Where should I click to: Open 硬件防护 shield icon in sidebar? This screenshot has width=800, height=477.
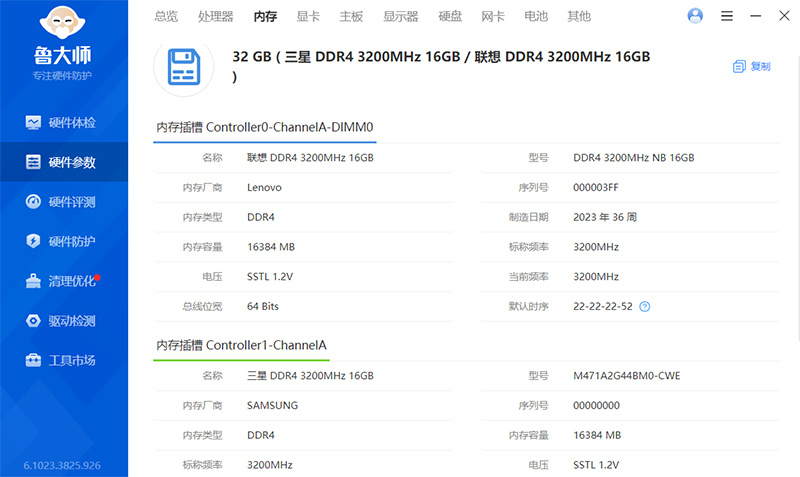pyautogui.click(x=33, y=241)
